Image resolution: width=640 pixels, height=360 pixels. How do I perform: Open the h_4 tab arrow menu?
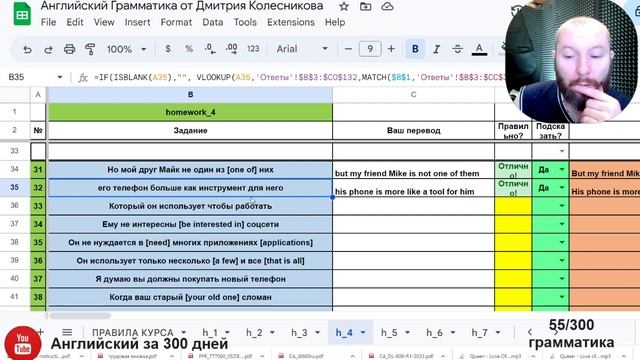[x=363, y=333]
